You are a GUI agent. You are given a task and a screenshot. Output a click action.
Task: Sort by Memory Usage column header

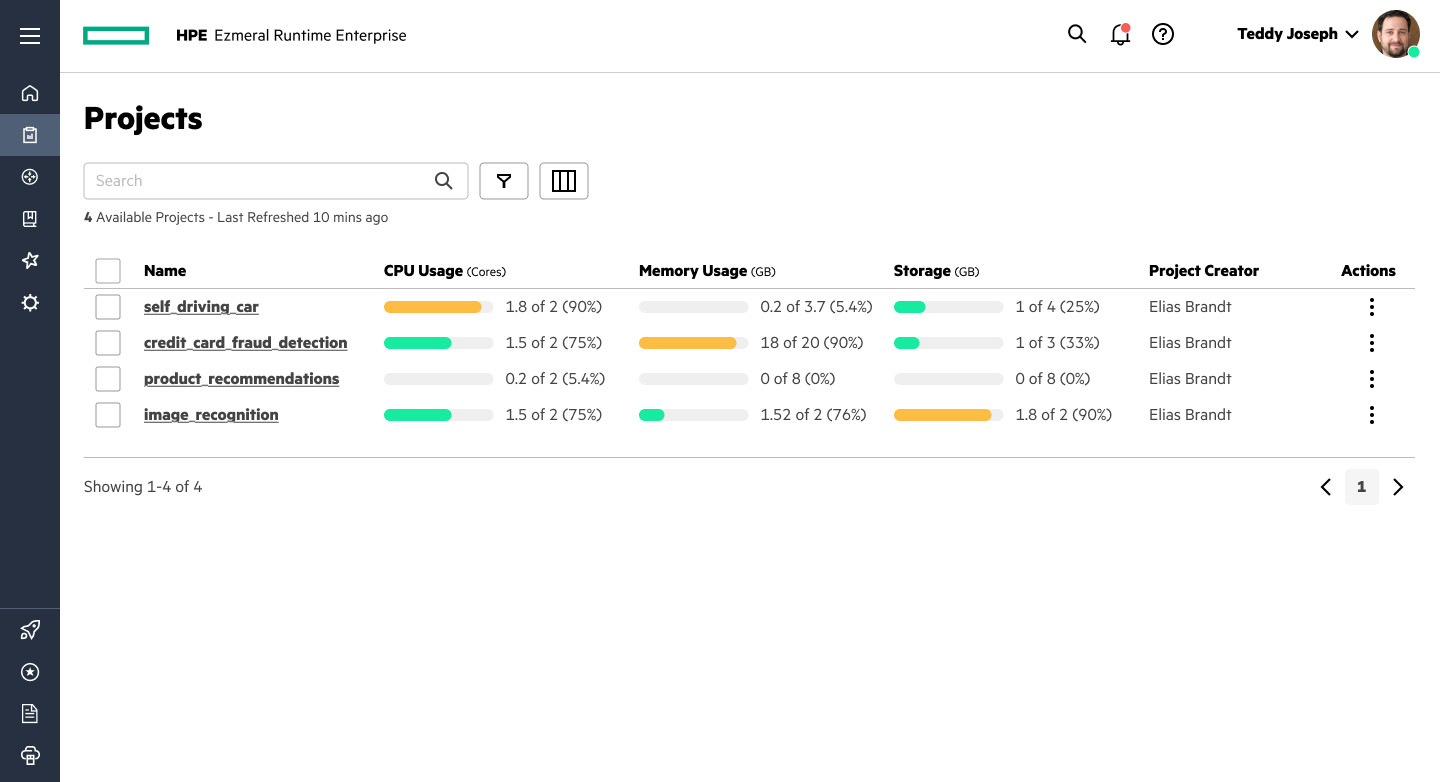coord(707,271)
